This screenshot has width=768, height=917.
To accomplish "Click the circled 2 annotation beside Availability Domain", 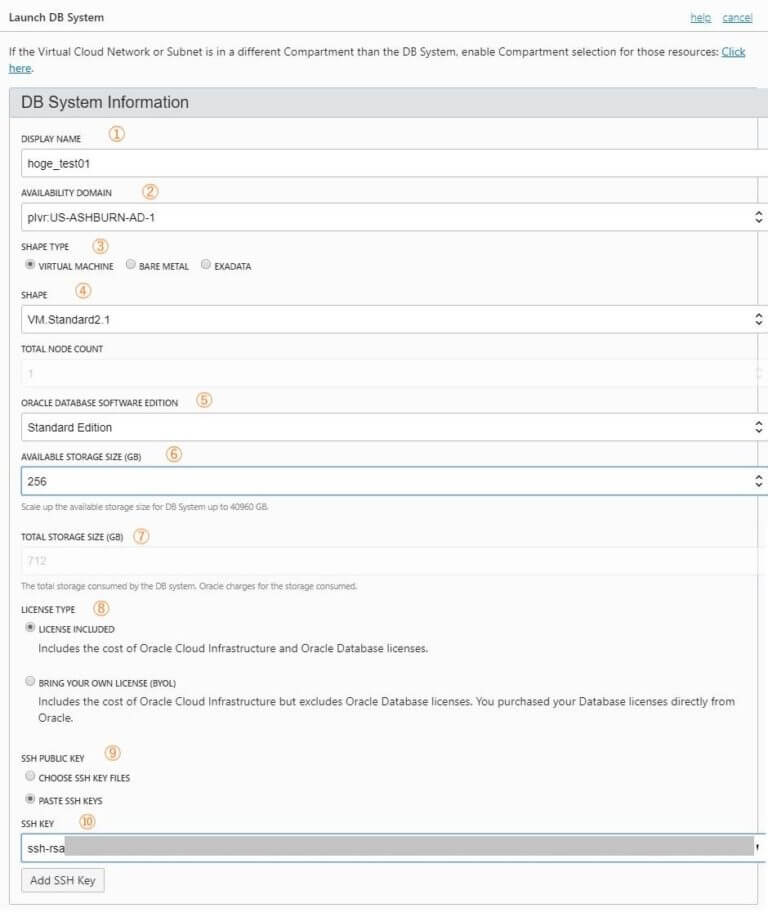I will pos(150,191).
